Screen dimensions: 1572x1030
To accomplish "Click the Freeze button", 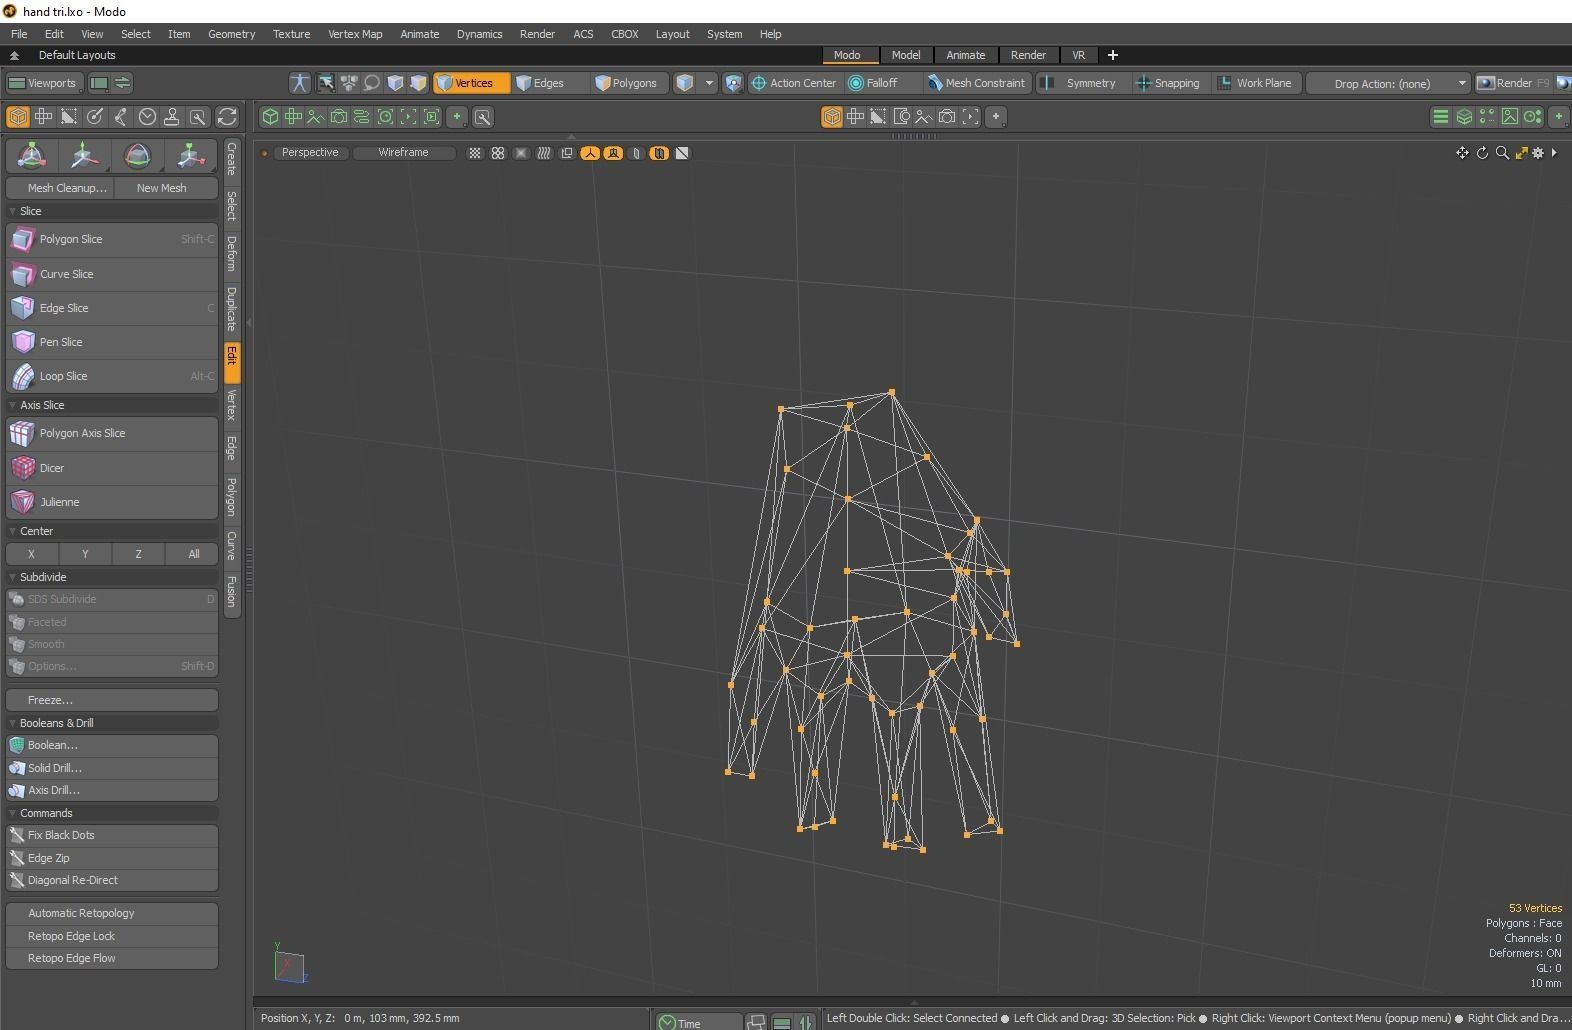I will 112,700.
